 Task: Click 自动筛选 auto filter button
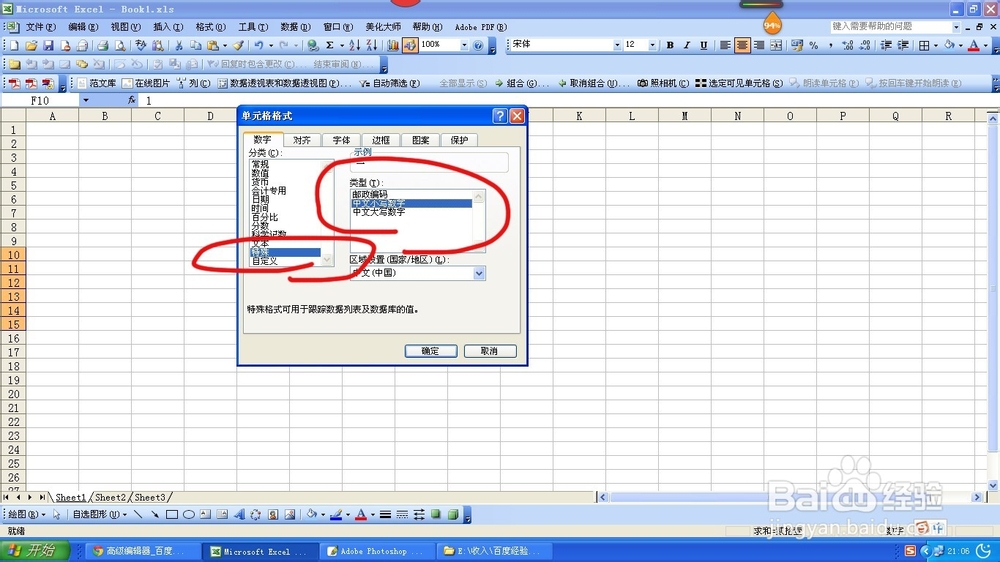point(390,84)
